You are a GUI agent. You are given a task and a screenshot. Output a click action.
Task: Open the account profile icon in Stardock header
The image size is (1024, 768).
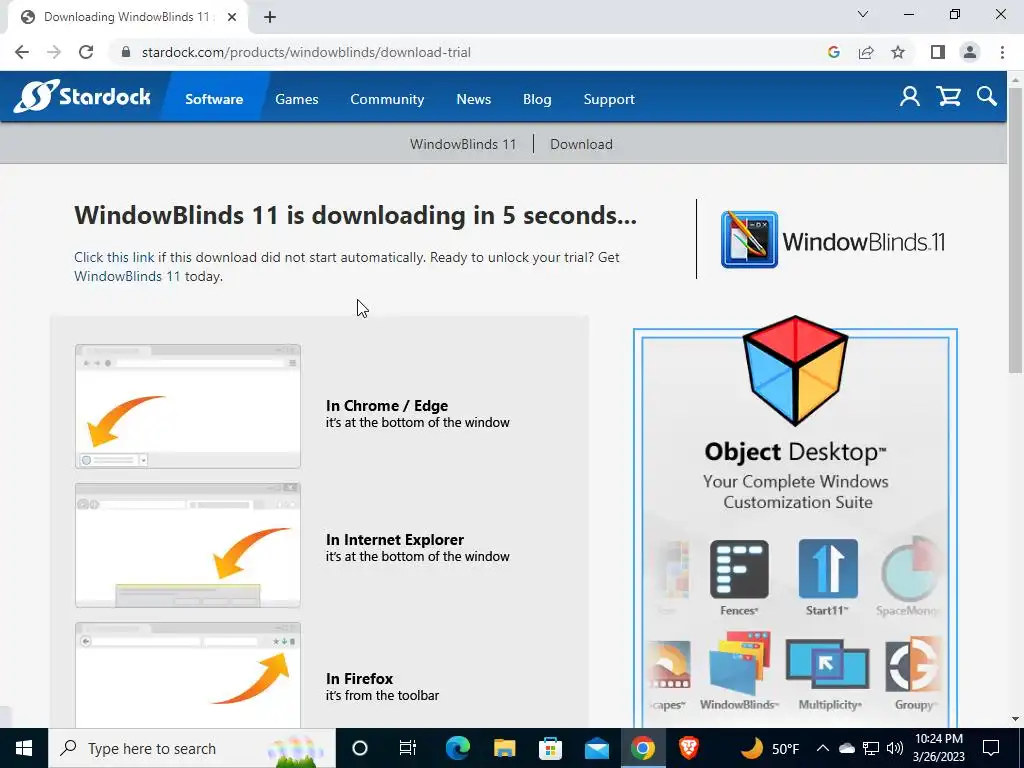[x=910, y=97]
